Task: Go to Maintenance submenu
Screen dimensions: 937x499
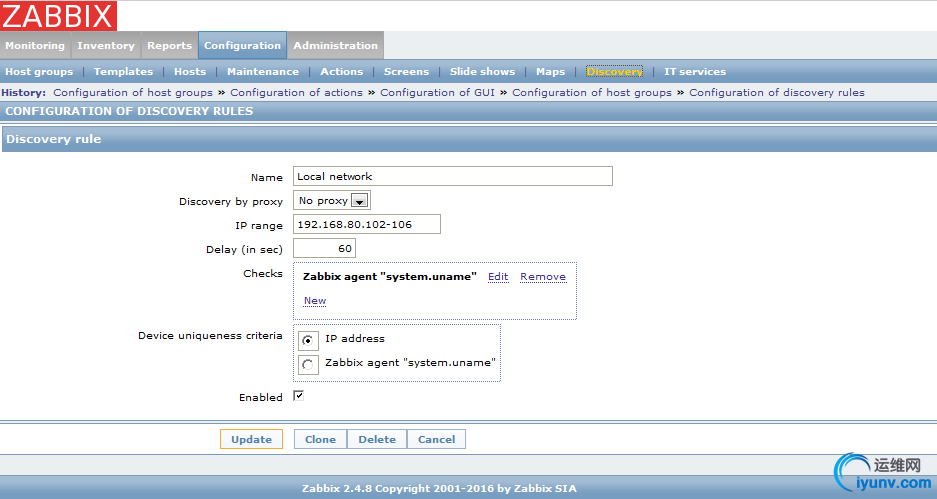Action: coord(263,72)
